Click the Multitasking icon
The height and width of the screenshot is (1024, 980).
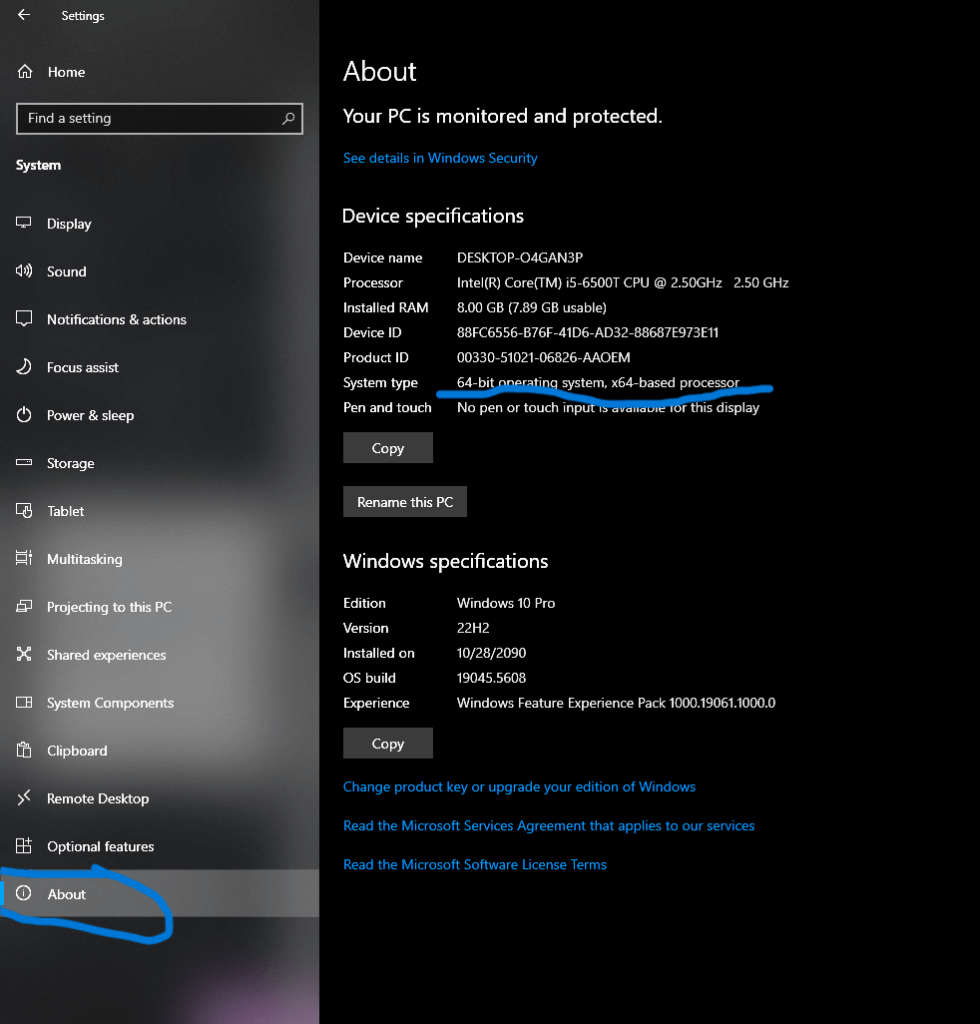coord(24,558)
